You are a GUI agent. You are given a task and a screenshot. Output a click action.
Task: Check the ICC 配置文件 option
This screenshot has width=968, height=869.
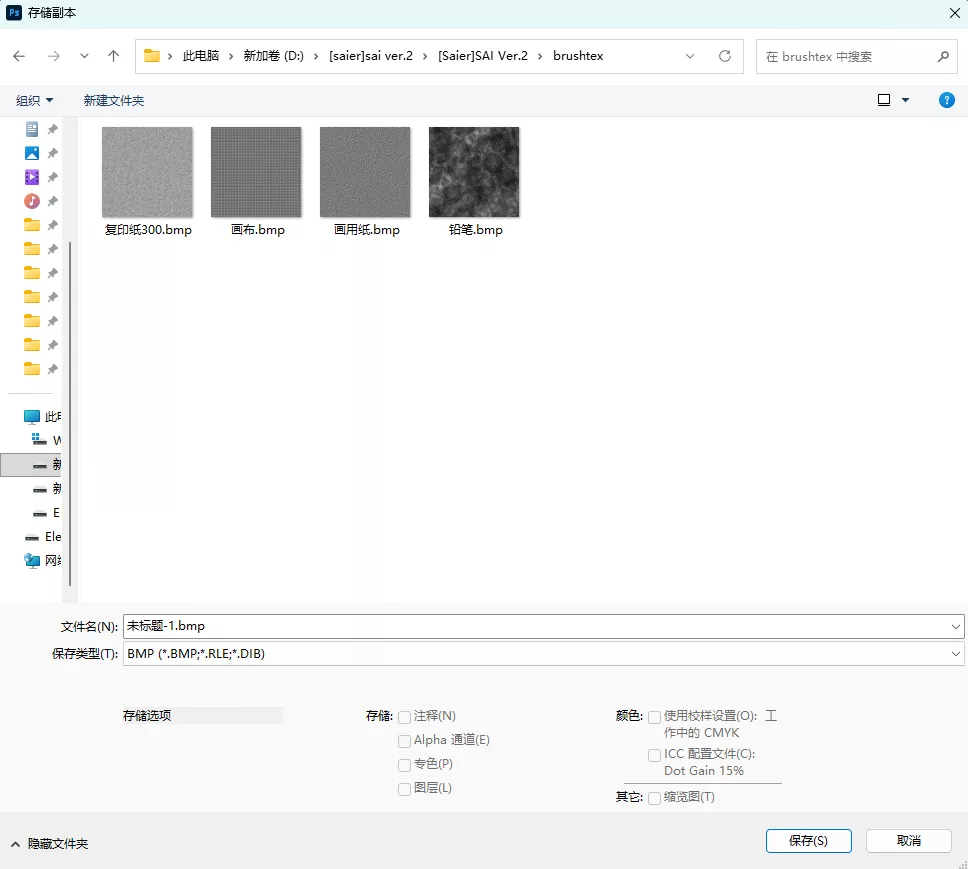(654, 755)
